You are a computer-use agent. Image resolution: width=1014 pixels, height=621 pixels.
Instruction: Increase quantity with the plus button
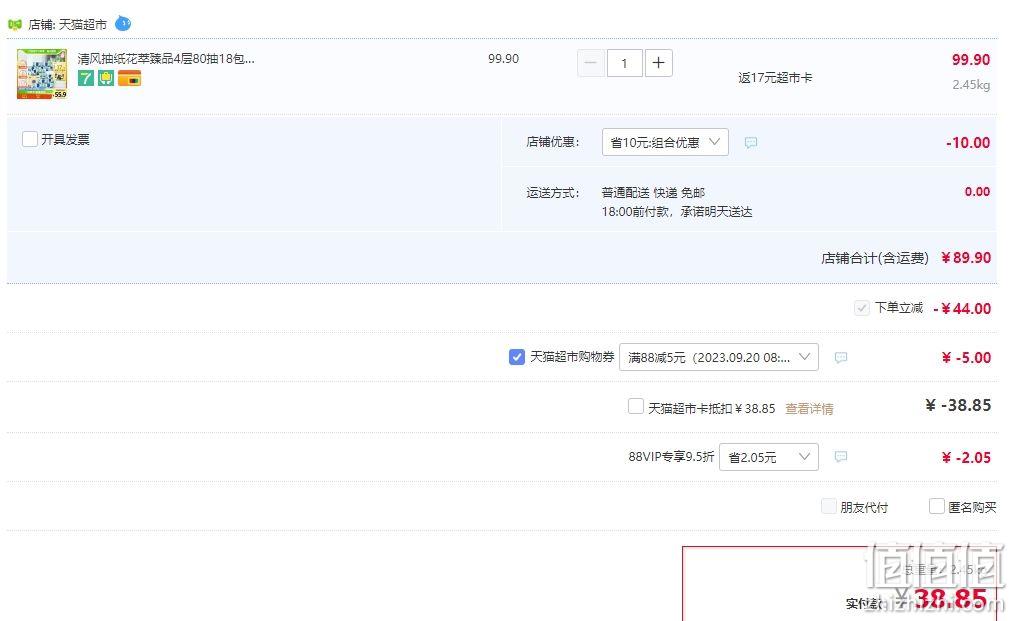[658, 63]
